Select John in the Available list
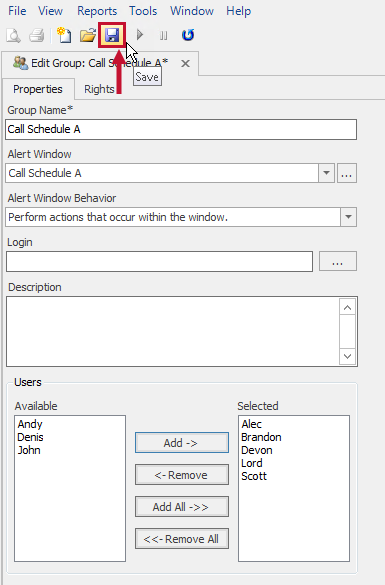Screen dimensions: 385x585 point(29,450)
